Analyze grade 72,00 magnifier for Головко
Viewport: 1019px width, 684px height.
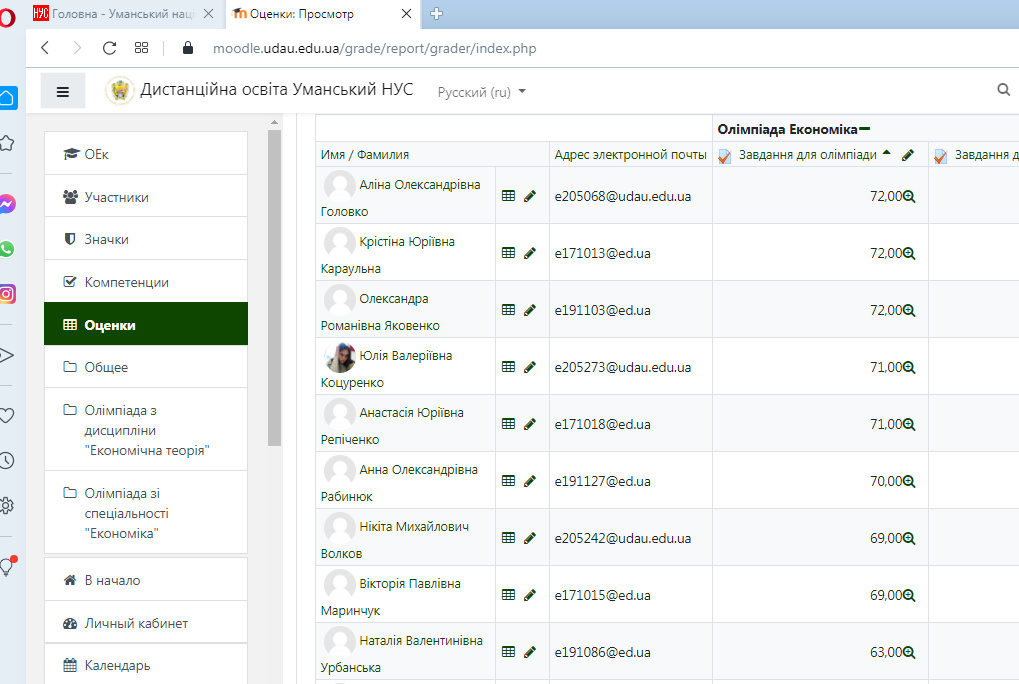pos(909,196)
